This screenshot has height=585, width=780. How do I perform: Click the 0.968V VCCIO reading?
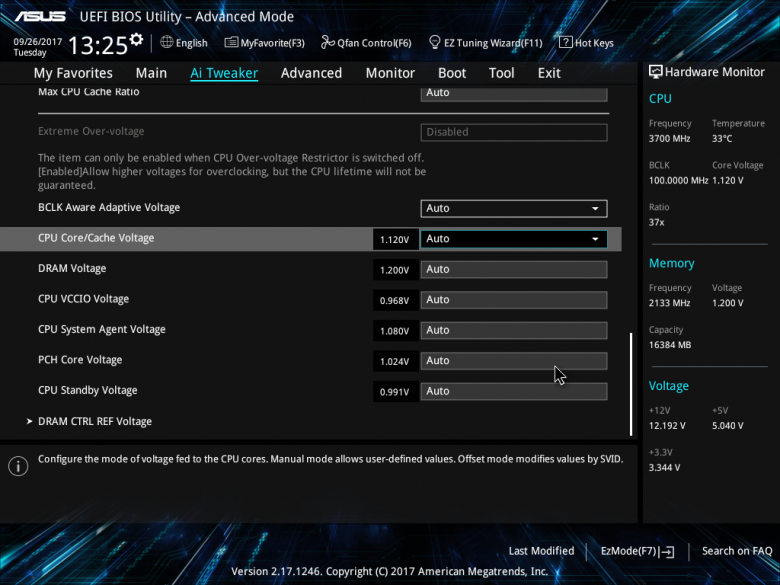395,300
